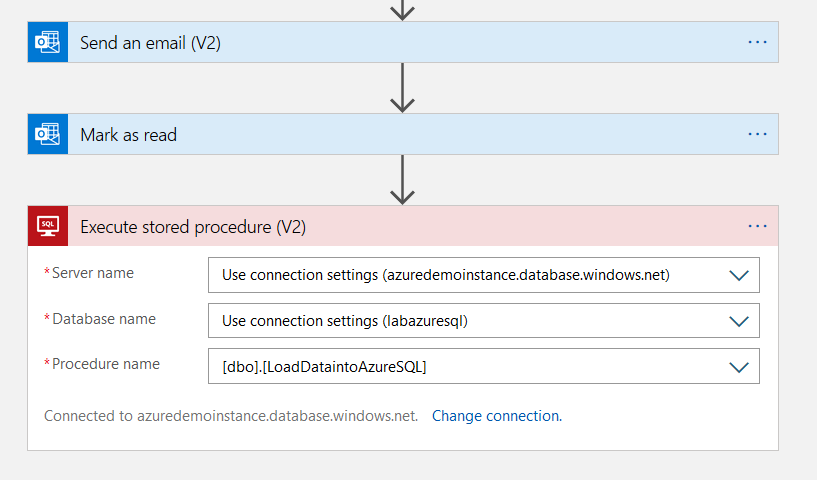This screenshot has width=817, height=480.
Task: Expand the Procedure name dropdown chevron
Action: (x=739, y=367)
